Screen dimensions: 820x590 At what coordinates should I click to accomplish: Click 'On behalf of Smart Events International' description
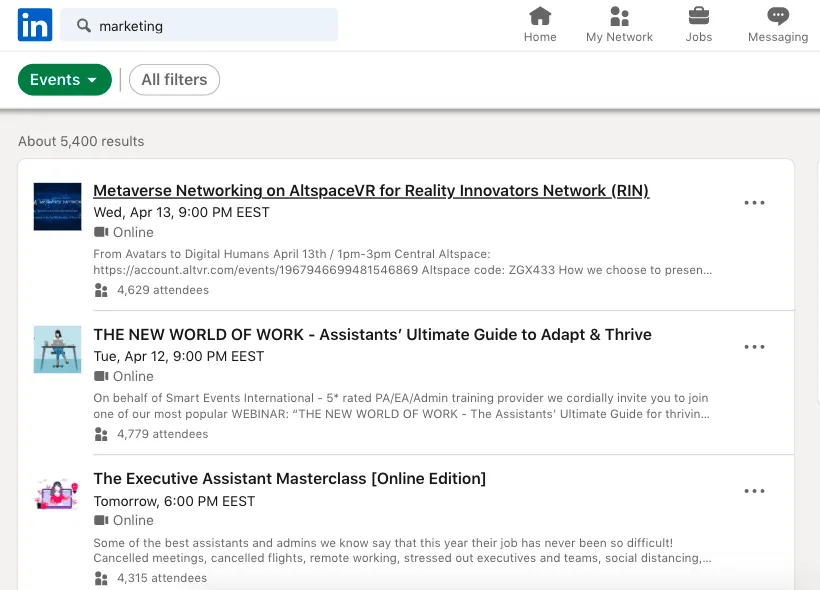[402, 406]
